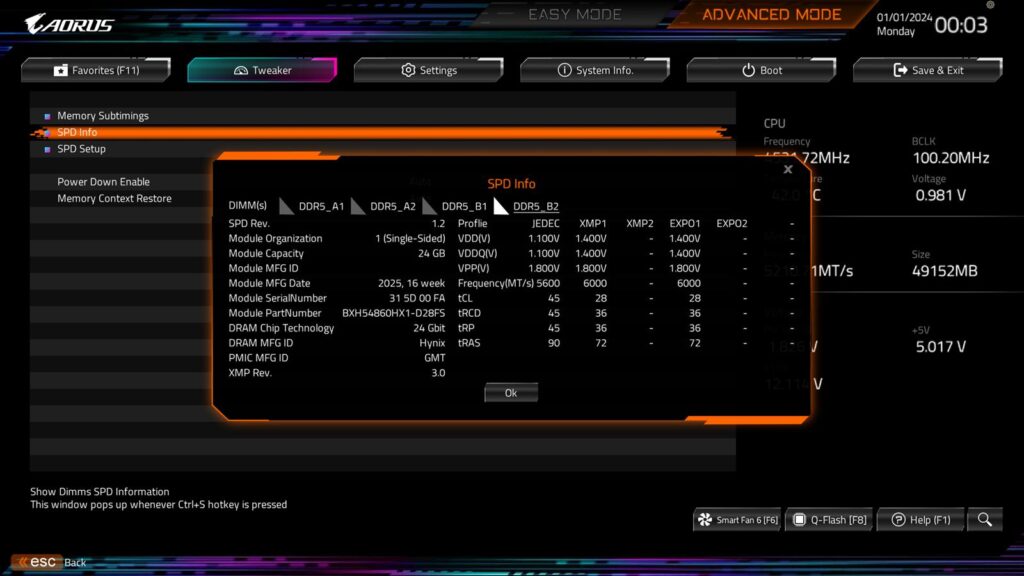Image resolution: width=1024 pixels, height=576 pixels.
Task: Click the Module PartNumber value BXH54860HX1-D28FS
Action: click(393, 313)
